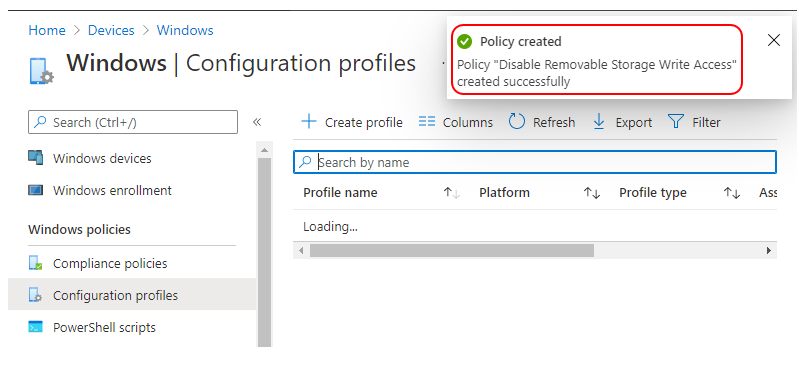Select Configuration profiles in sidebar

click(x=132, y=295)
